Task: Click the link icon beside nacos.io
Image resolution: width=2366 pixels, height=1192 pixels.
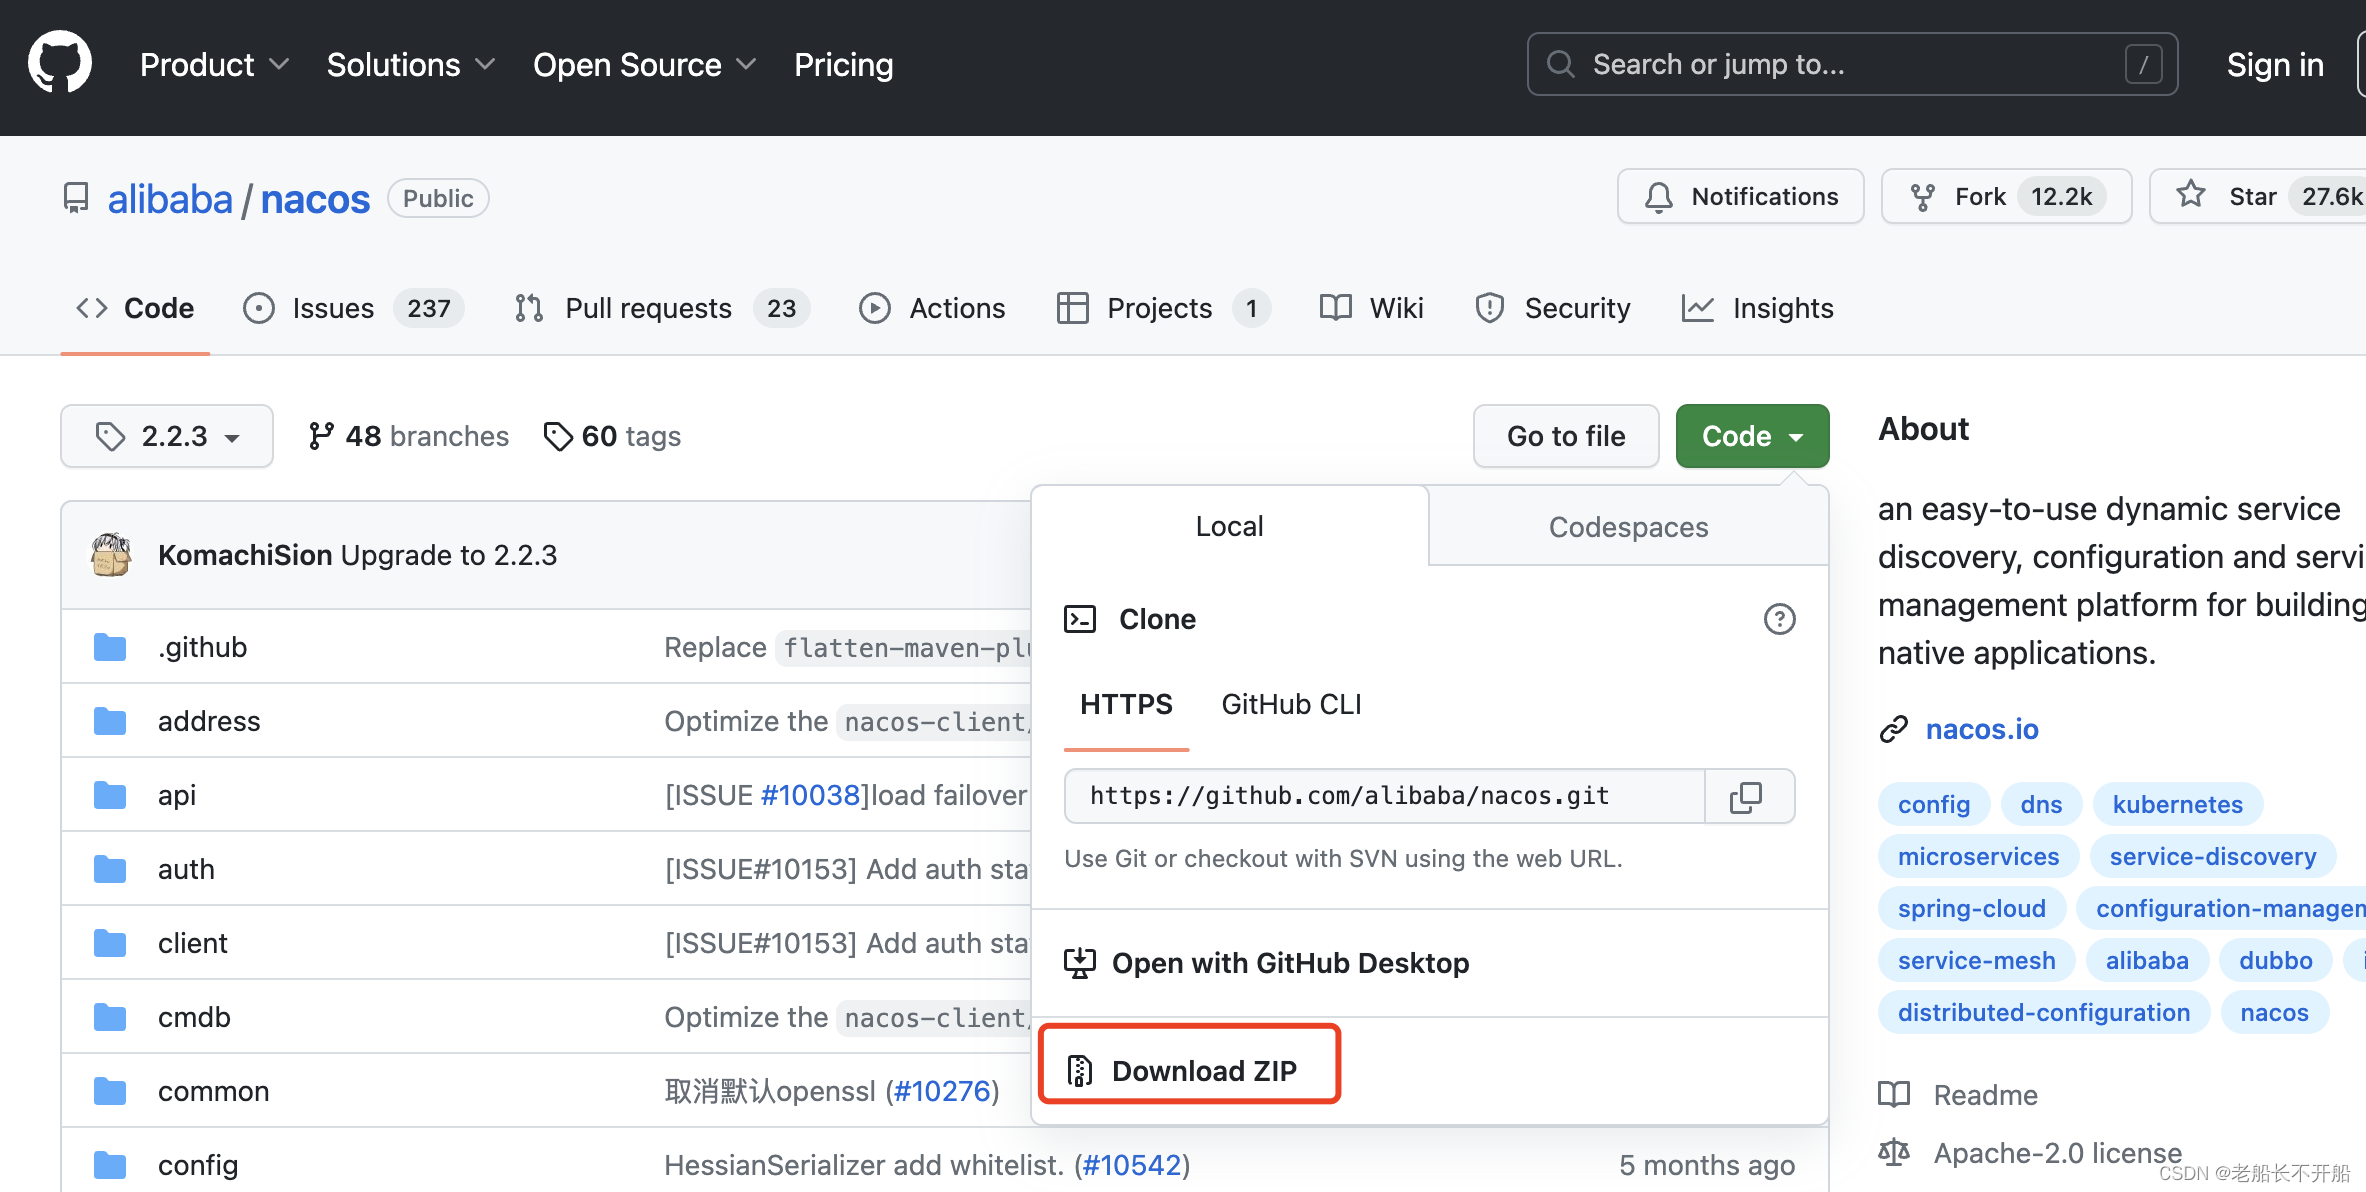Action: point(1894,730)
